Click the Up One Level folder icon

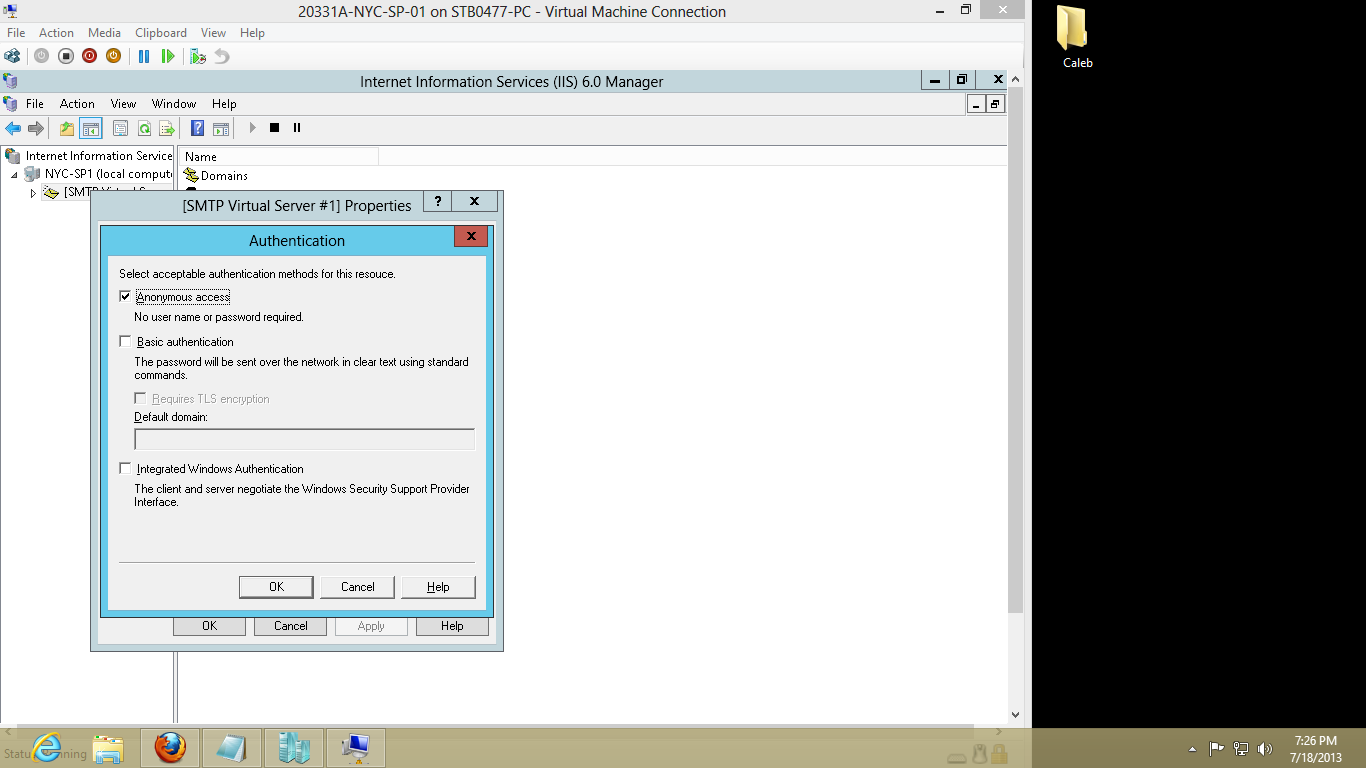click(x=67, y=128)
